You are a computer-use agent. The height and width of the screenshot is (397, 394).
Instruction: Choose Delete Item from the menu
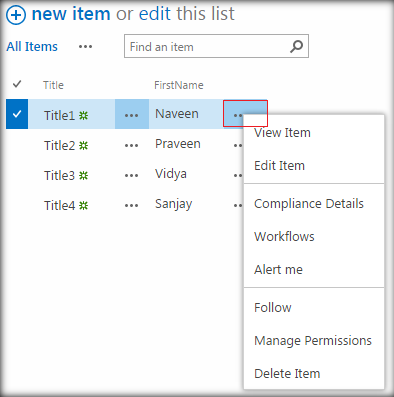(287, 373)
